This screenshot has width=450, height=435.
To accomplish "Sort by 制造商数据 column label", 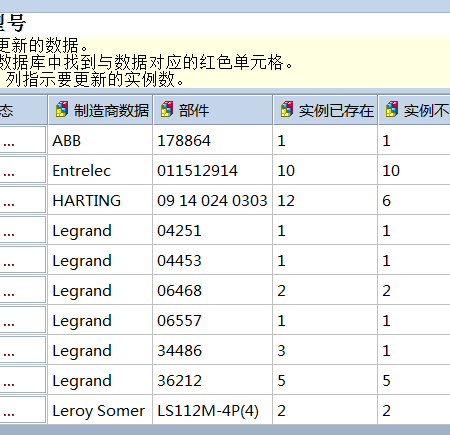I will [x=111, y=111].
